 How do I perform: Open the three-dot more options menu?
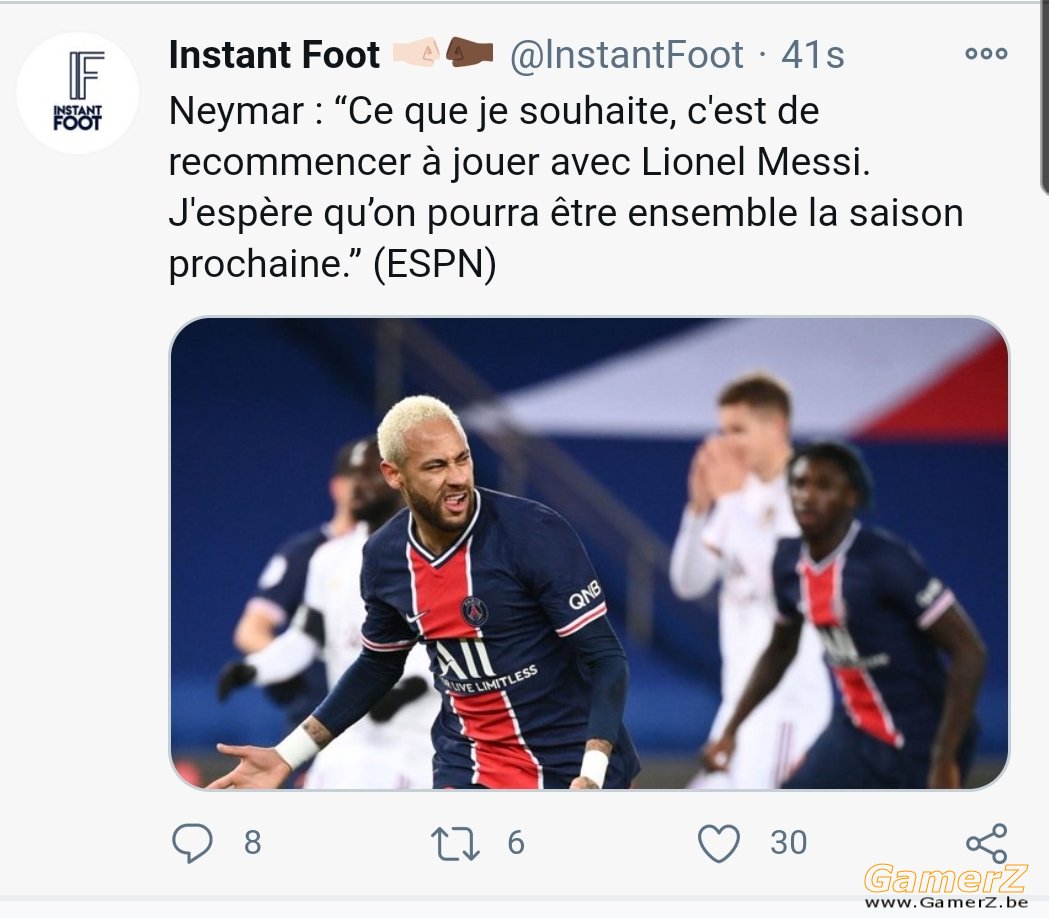986,54
